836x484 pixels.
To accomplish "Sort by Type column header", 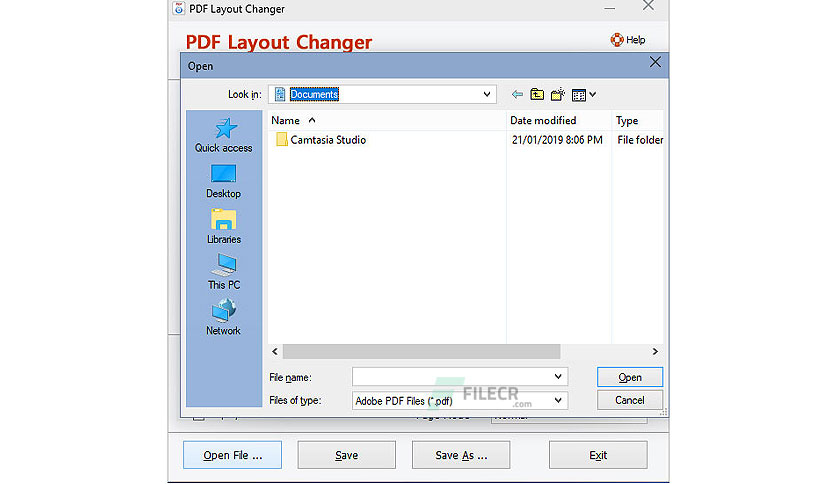I will [638, 120].
